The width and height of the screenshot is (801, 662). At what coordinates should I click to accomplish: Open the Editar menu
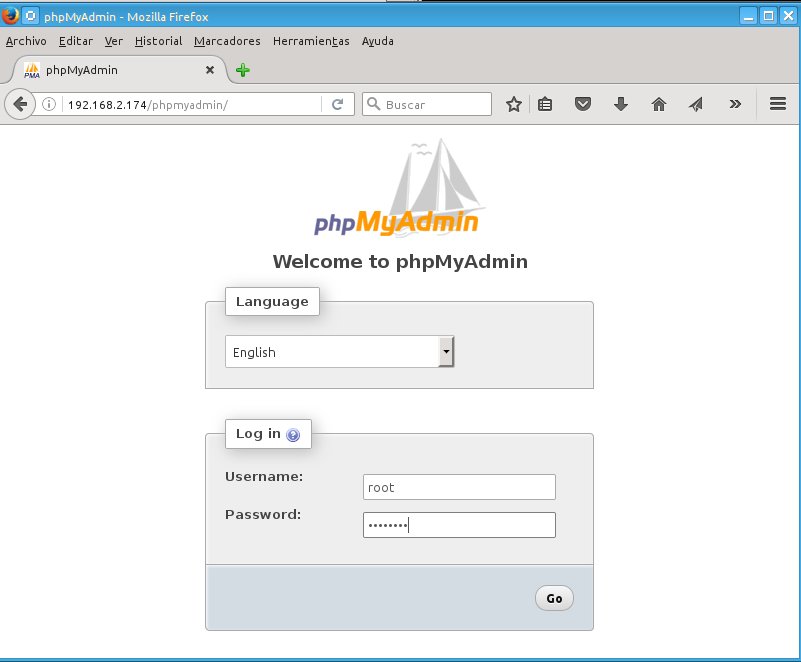point(76,41)
